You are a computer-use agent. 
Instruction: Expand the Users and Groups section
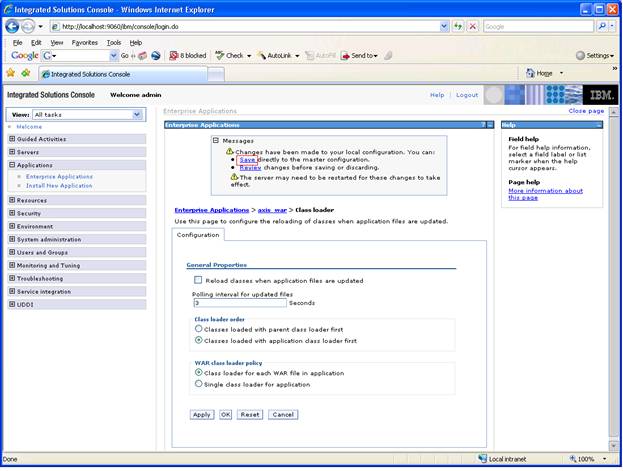[x=12, y=252]
